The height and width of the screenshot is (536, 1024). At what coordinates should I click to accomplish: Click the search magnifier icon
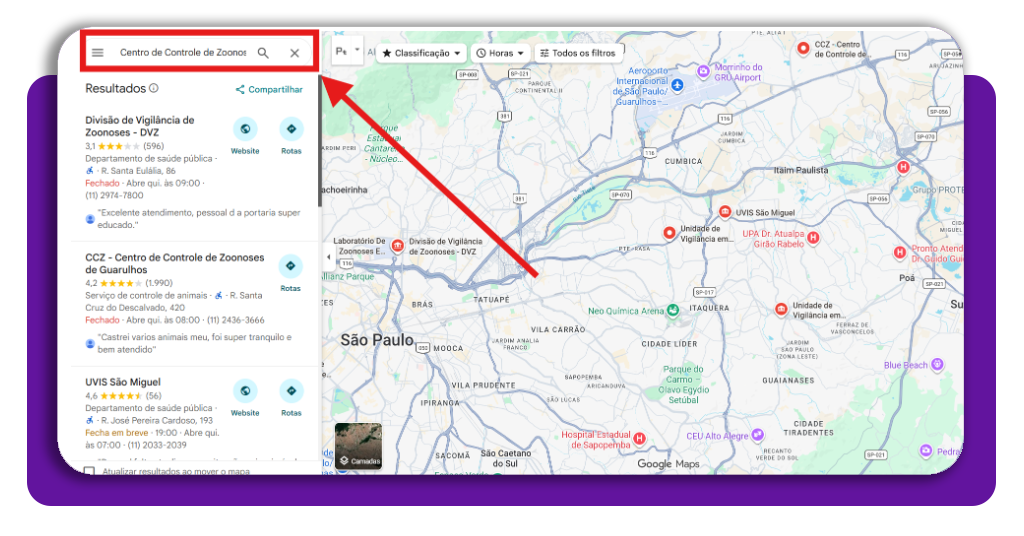(263, 53)
